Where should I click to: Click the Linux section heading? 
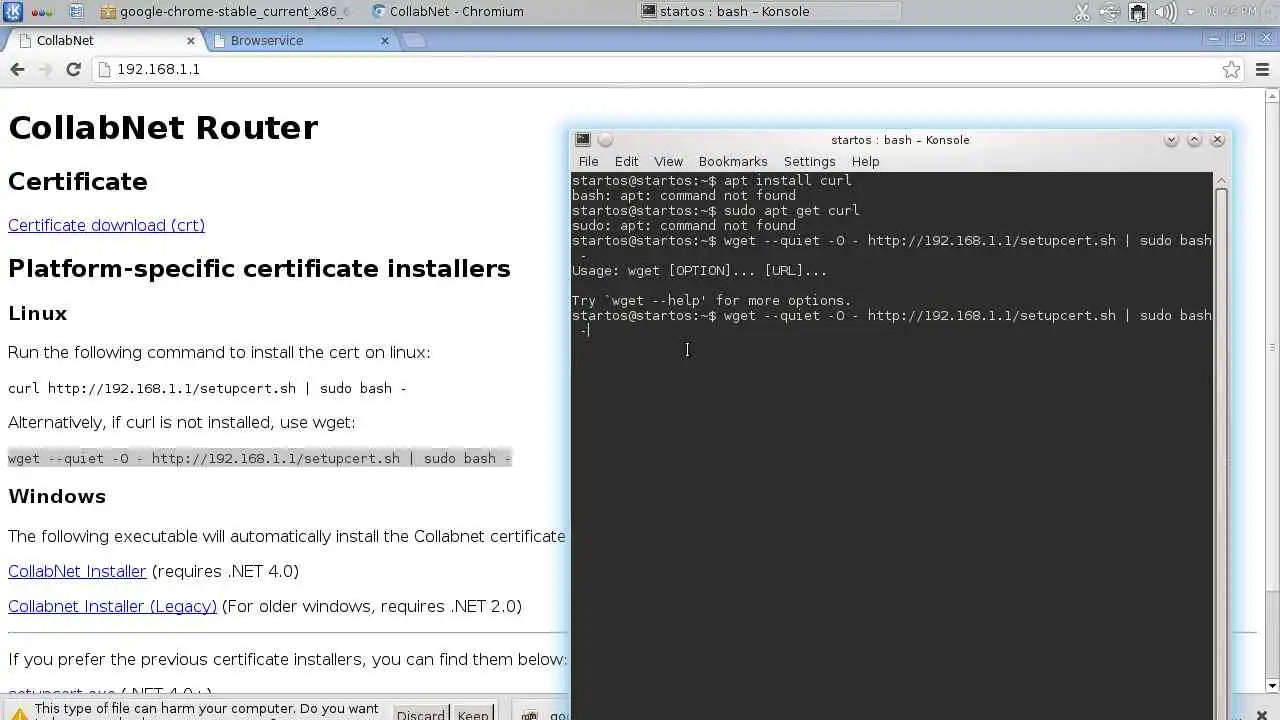tap(38, 313)
